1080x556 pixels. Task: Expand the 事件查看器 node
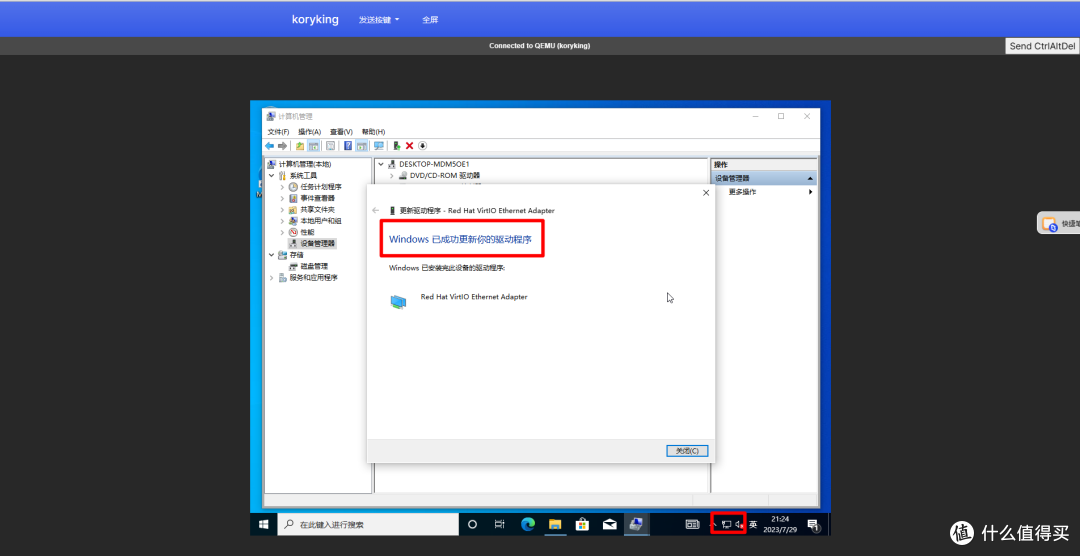point(282,198)
